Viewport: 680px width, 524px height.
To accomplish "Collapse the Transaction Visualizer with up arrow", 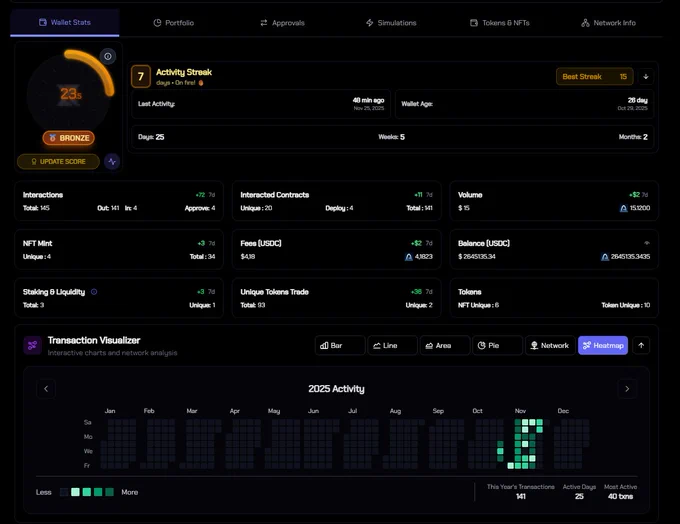I will (641, 345).
